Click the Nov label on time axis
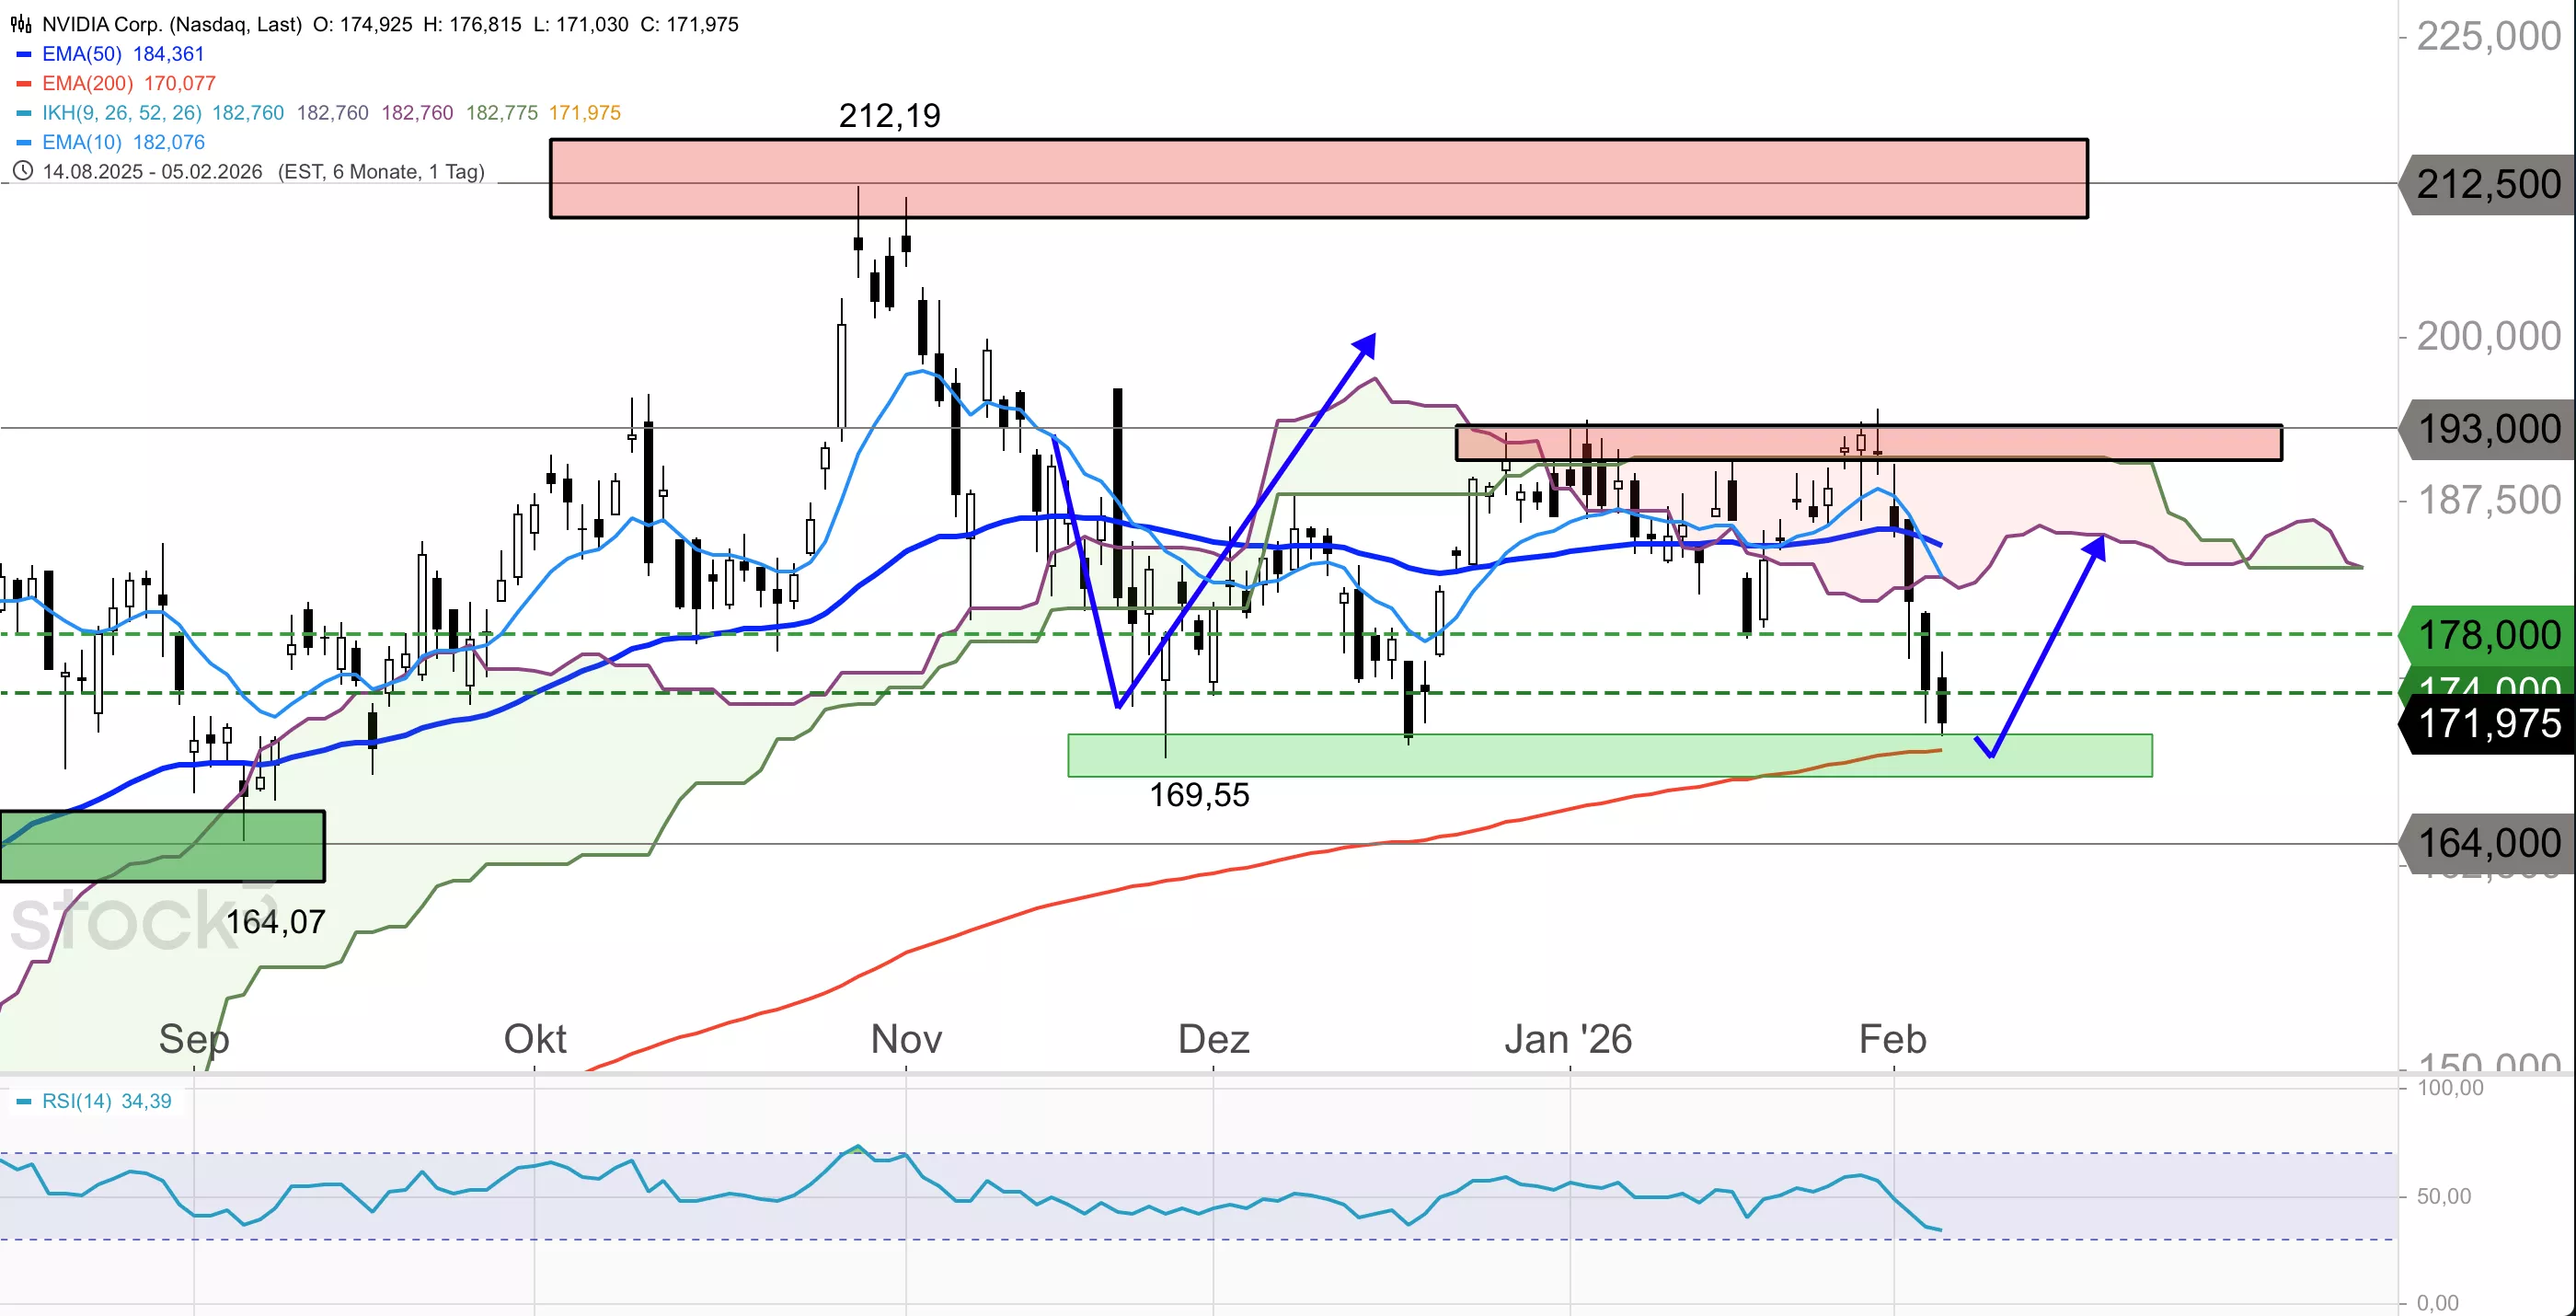The image size is (2576, 1316). click(906, 1039)
